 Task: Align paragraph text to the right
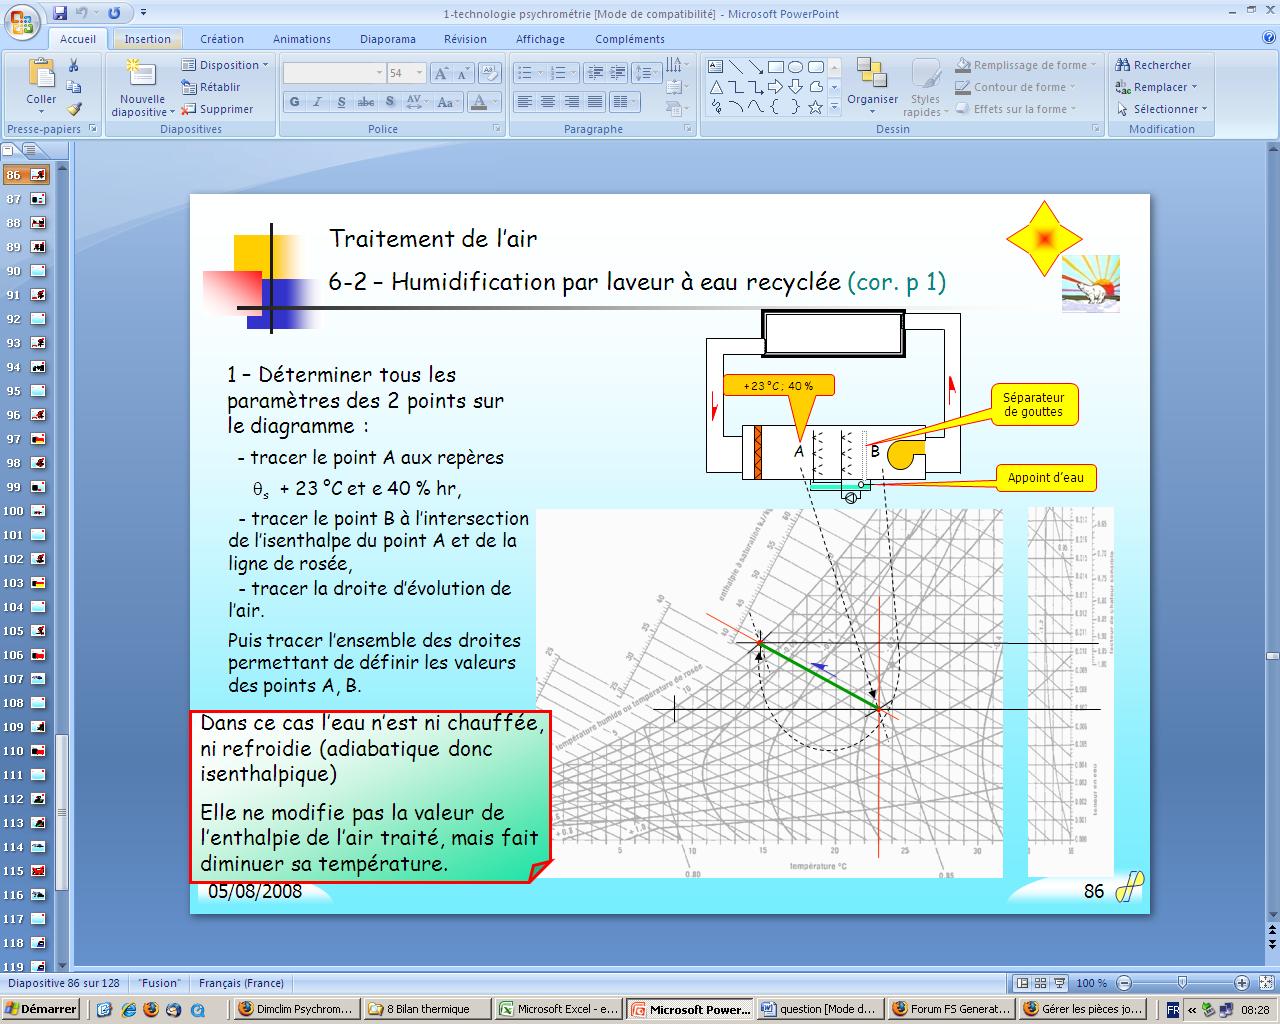click(x=572, y=102)
